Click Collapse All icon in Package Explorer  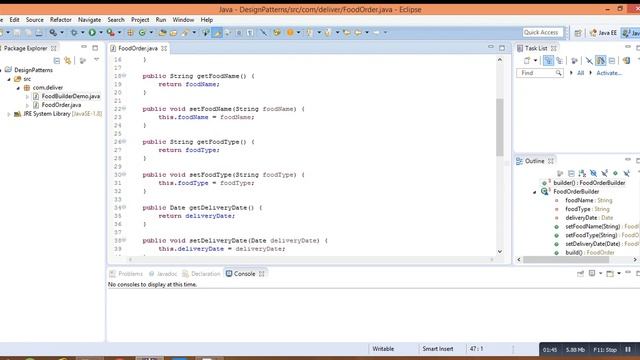coord(57,61)
